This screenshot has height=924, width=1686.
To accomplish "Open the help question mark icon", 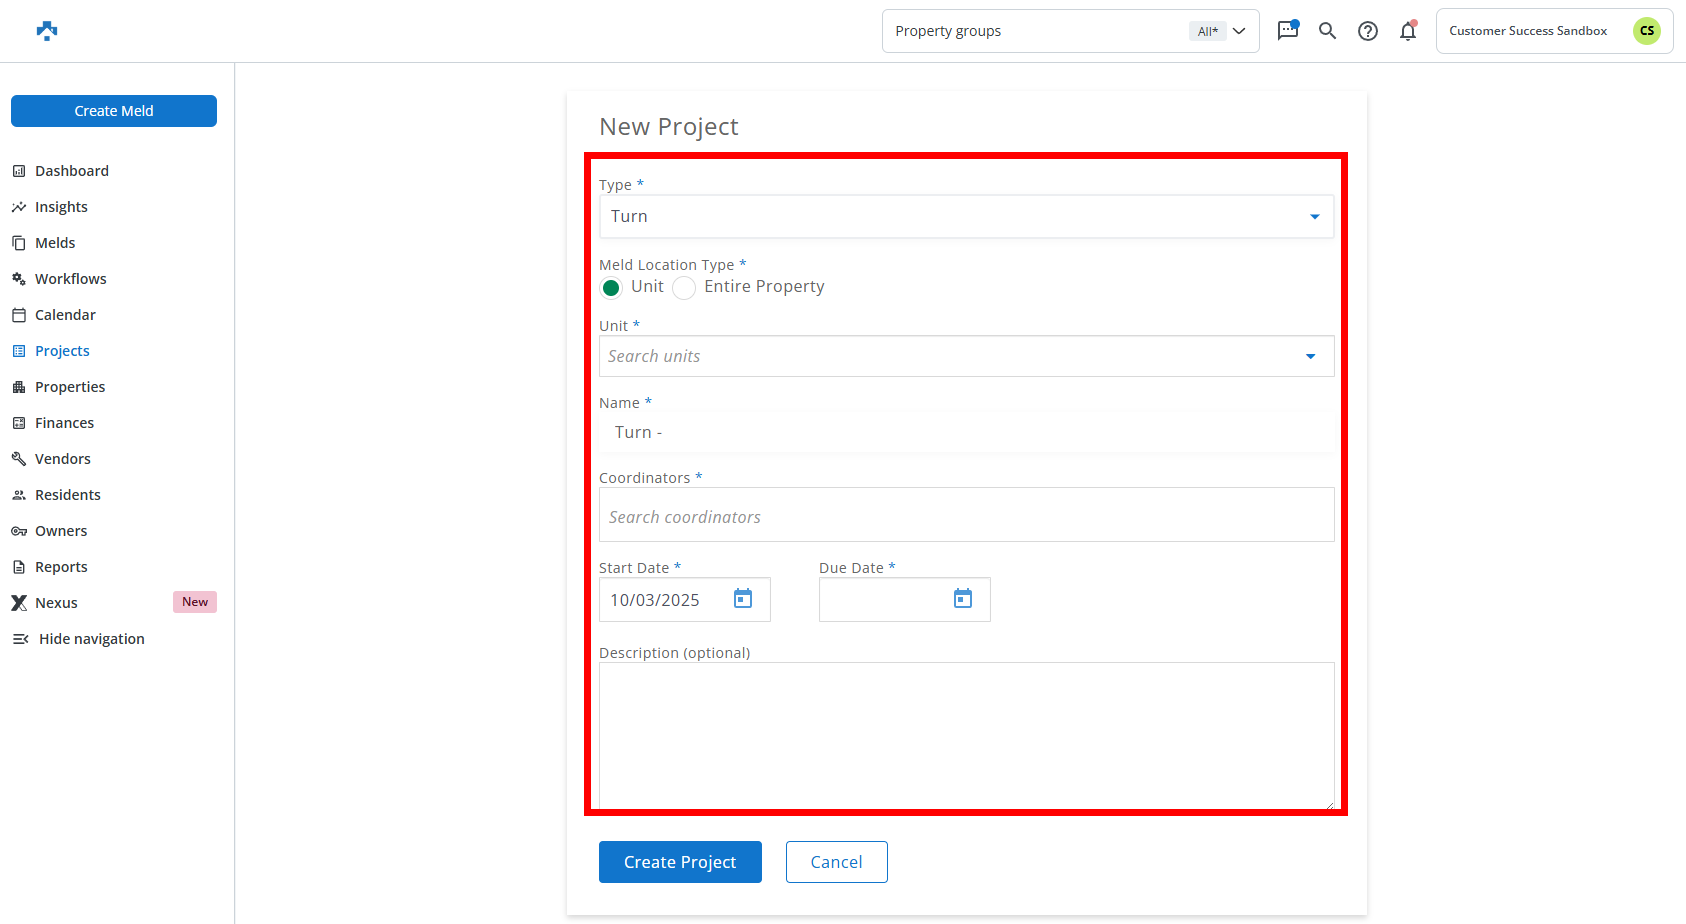I will pyautogui.click(x=1367, y=31).
